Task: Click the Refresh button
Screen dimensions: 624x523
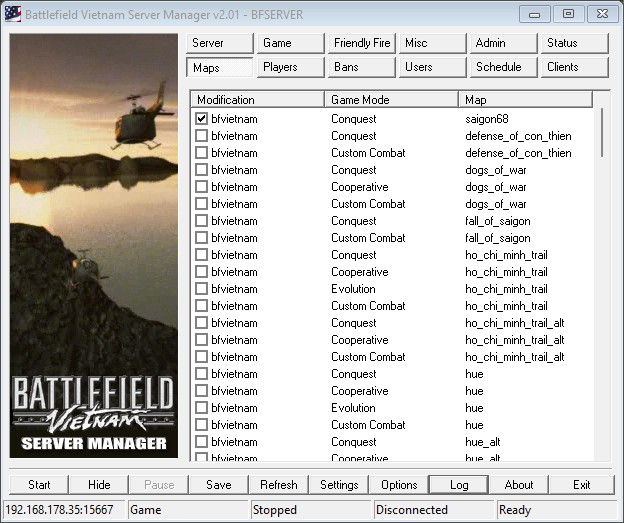Action: click(x=279, y=485)
